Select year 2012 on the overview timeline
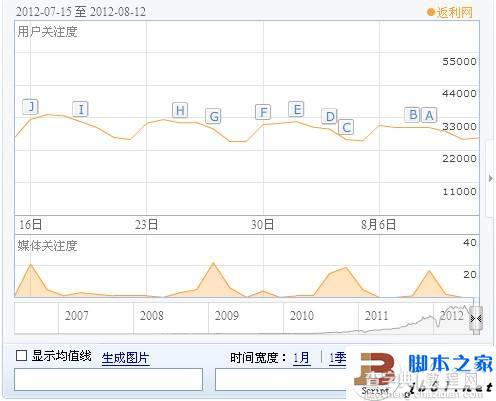 point(452,315)
